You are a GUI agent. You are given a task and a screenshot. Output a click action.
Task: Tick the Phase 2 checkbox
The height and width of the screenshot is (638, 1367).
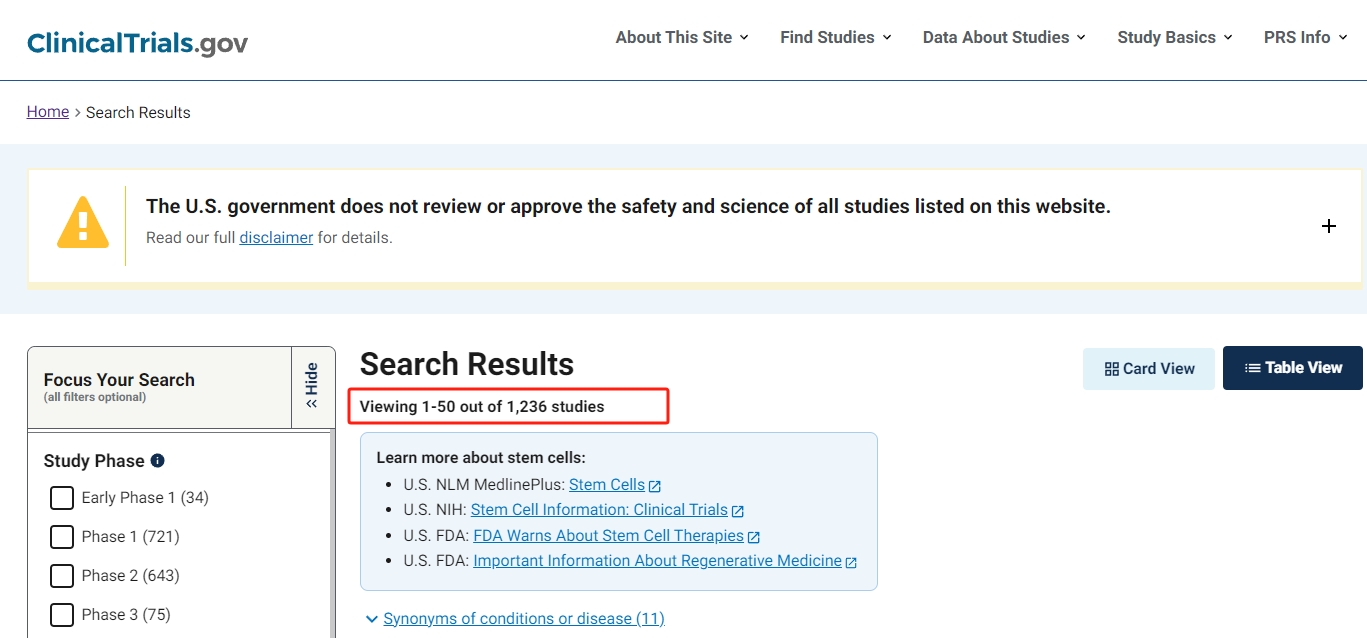click(x=62, y=576)
